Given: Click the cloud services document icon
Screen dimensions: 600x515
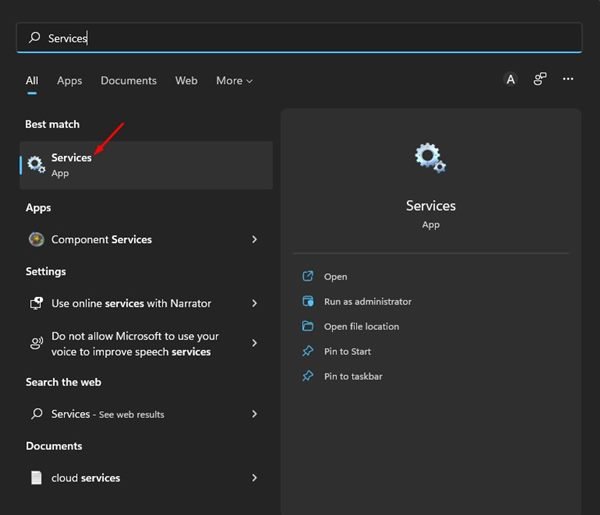Looking at the screenshot, I should 36,478.
